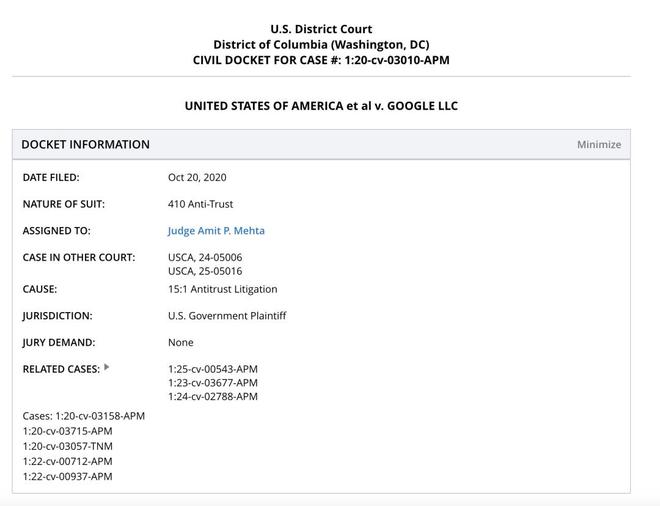Image resolution: width=660 pixels, height=506 pixels.
Task: Click the Docket Information panel header
Action: point(86,145)
